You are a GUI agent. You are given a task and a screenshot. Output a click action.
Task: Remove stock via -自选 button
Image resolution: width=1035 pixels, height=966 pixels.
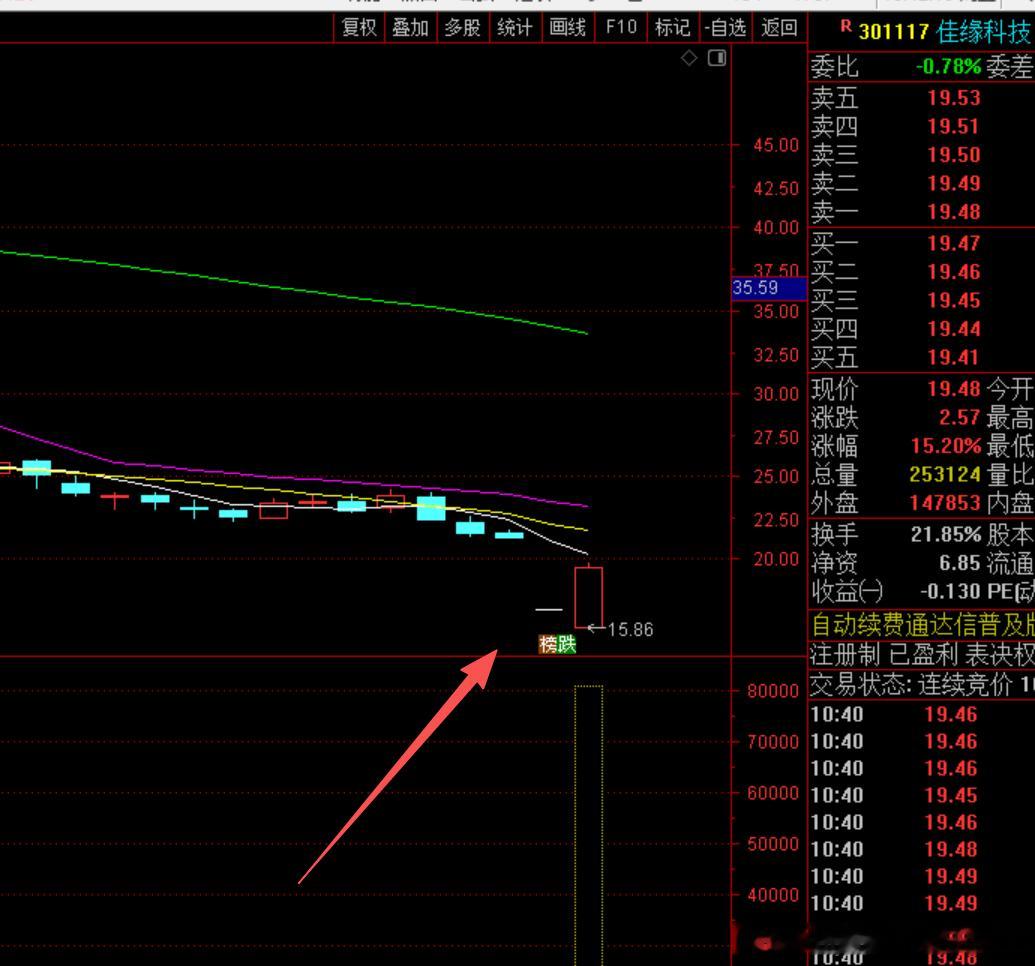725,28
